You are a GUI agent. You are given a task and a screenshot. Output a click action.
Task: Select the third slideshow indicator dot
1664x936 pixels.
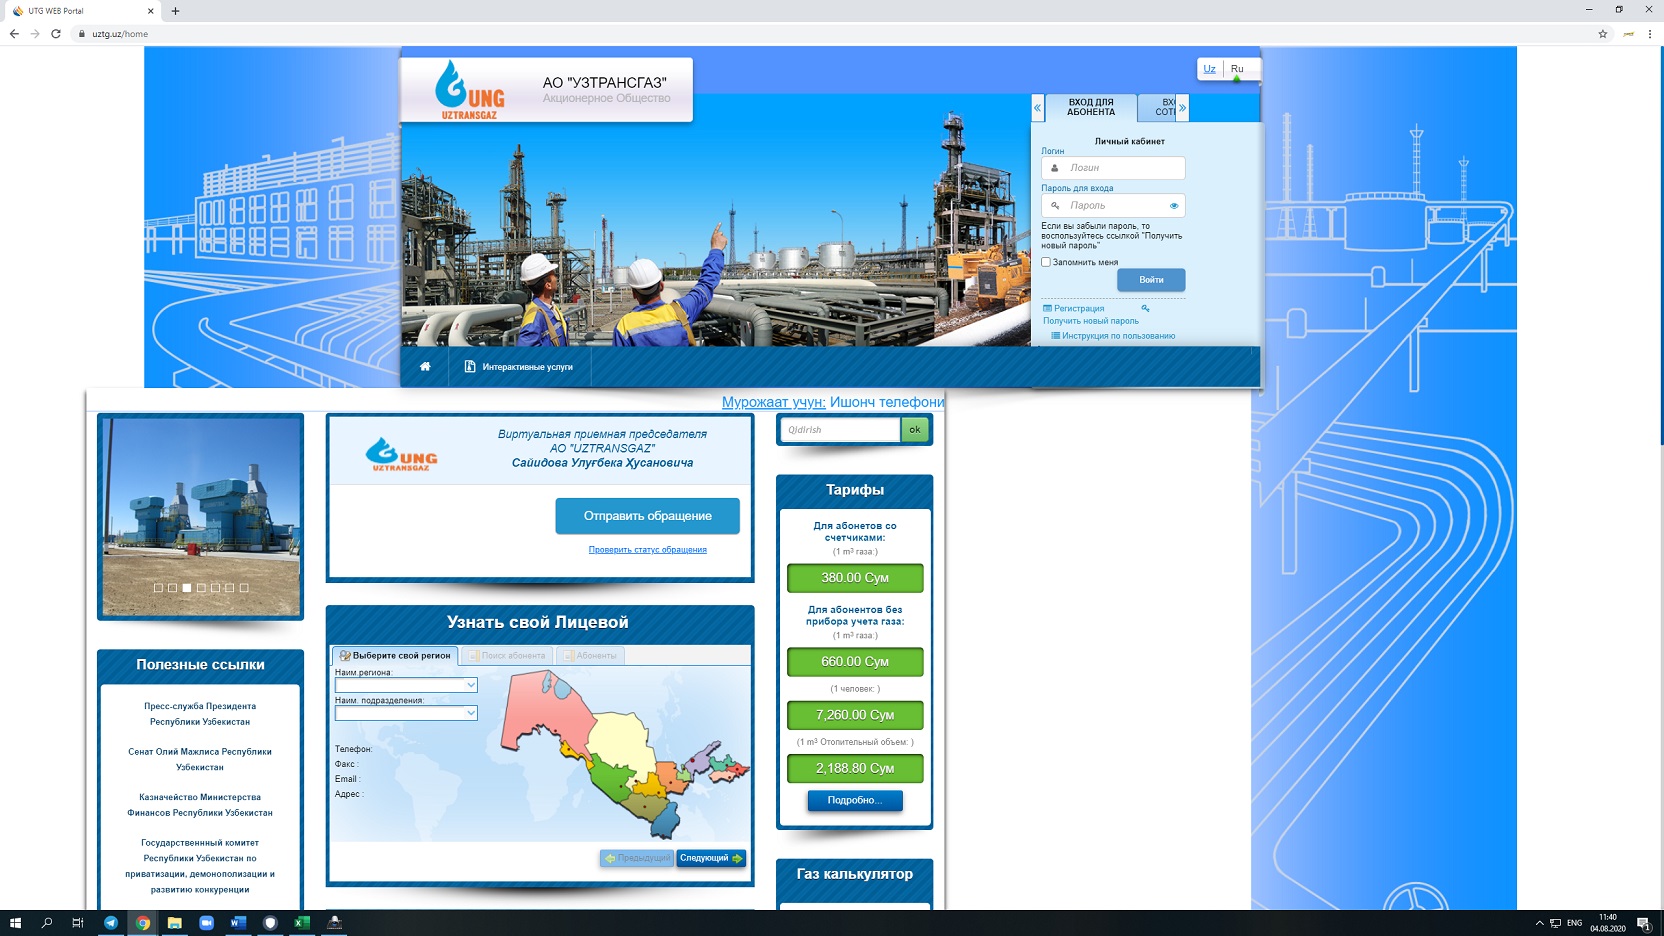point(187,588)
